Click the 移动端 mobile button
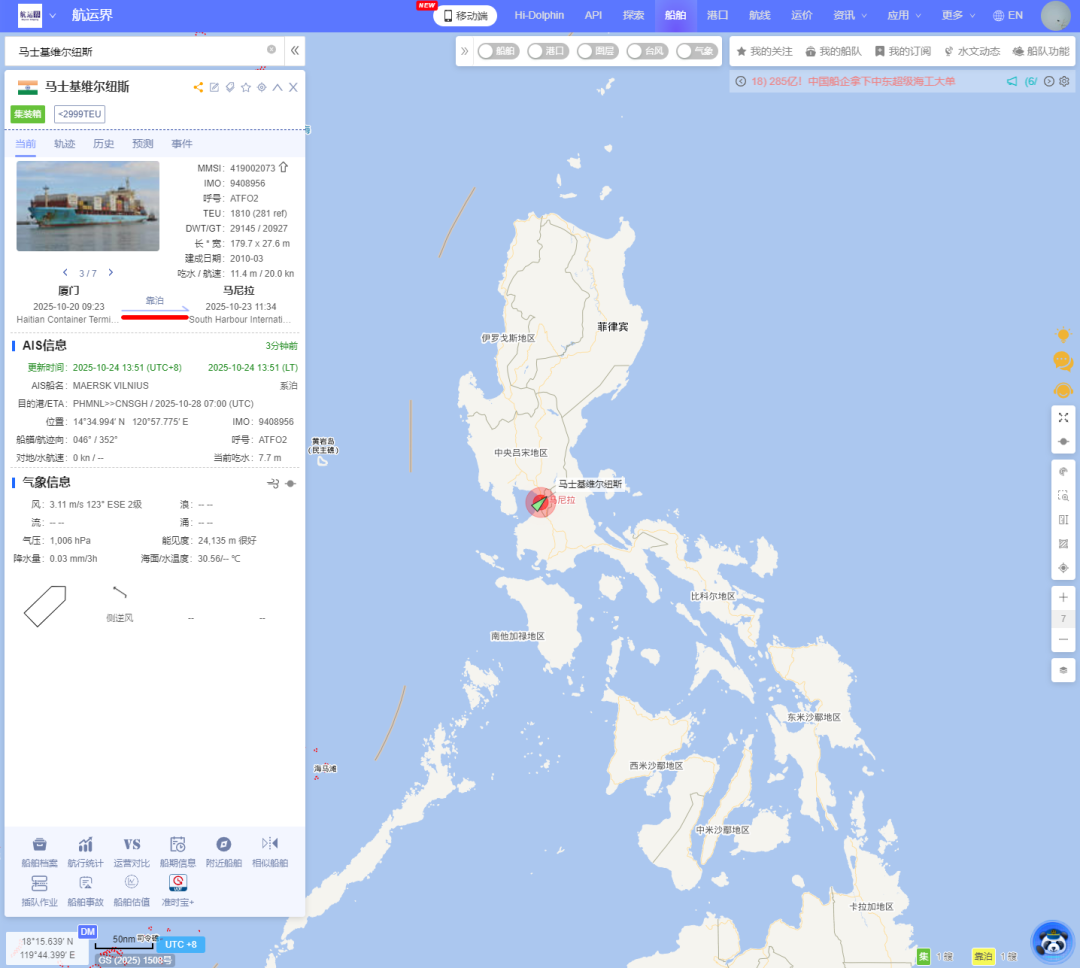 (465, 15)
